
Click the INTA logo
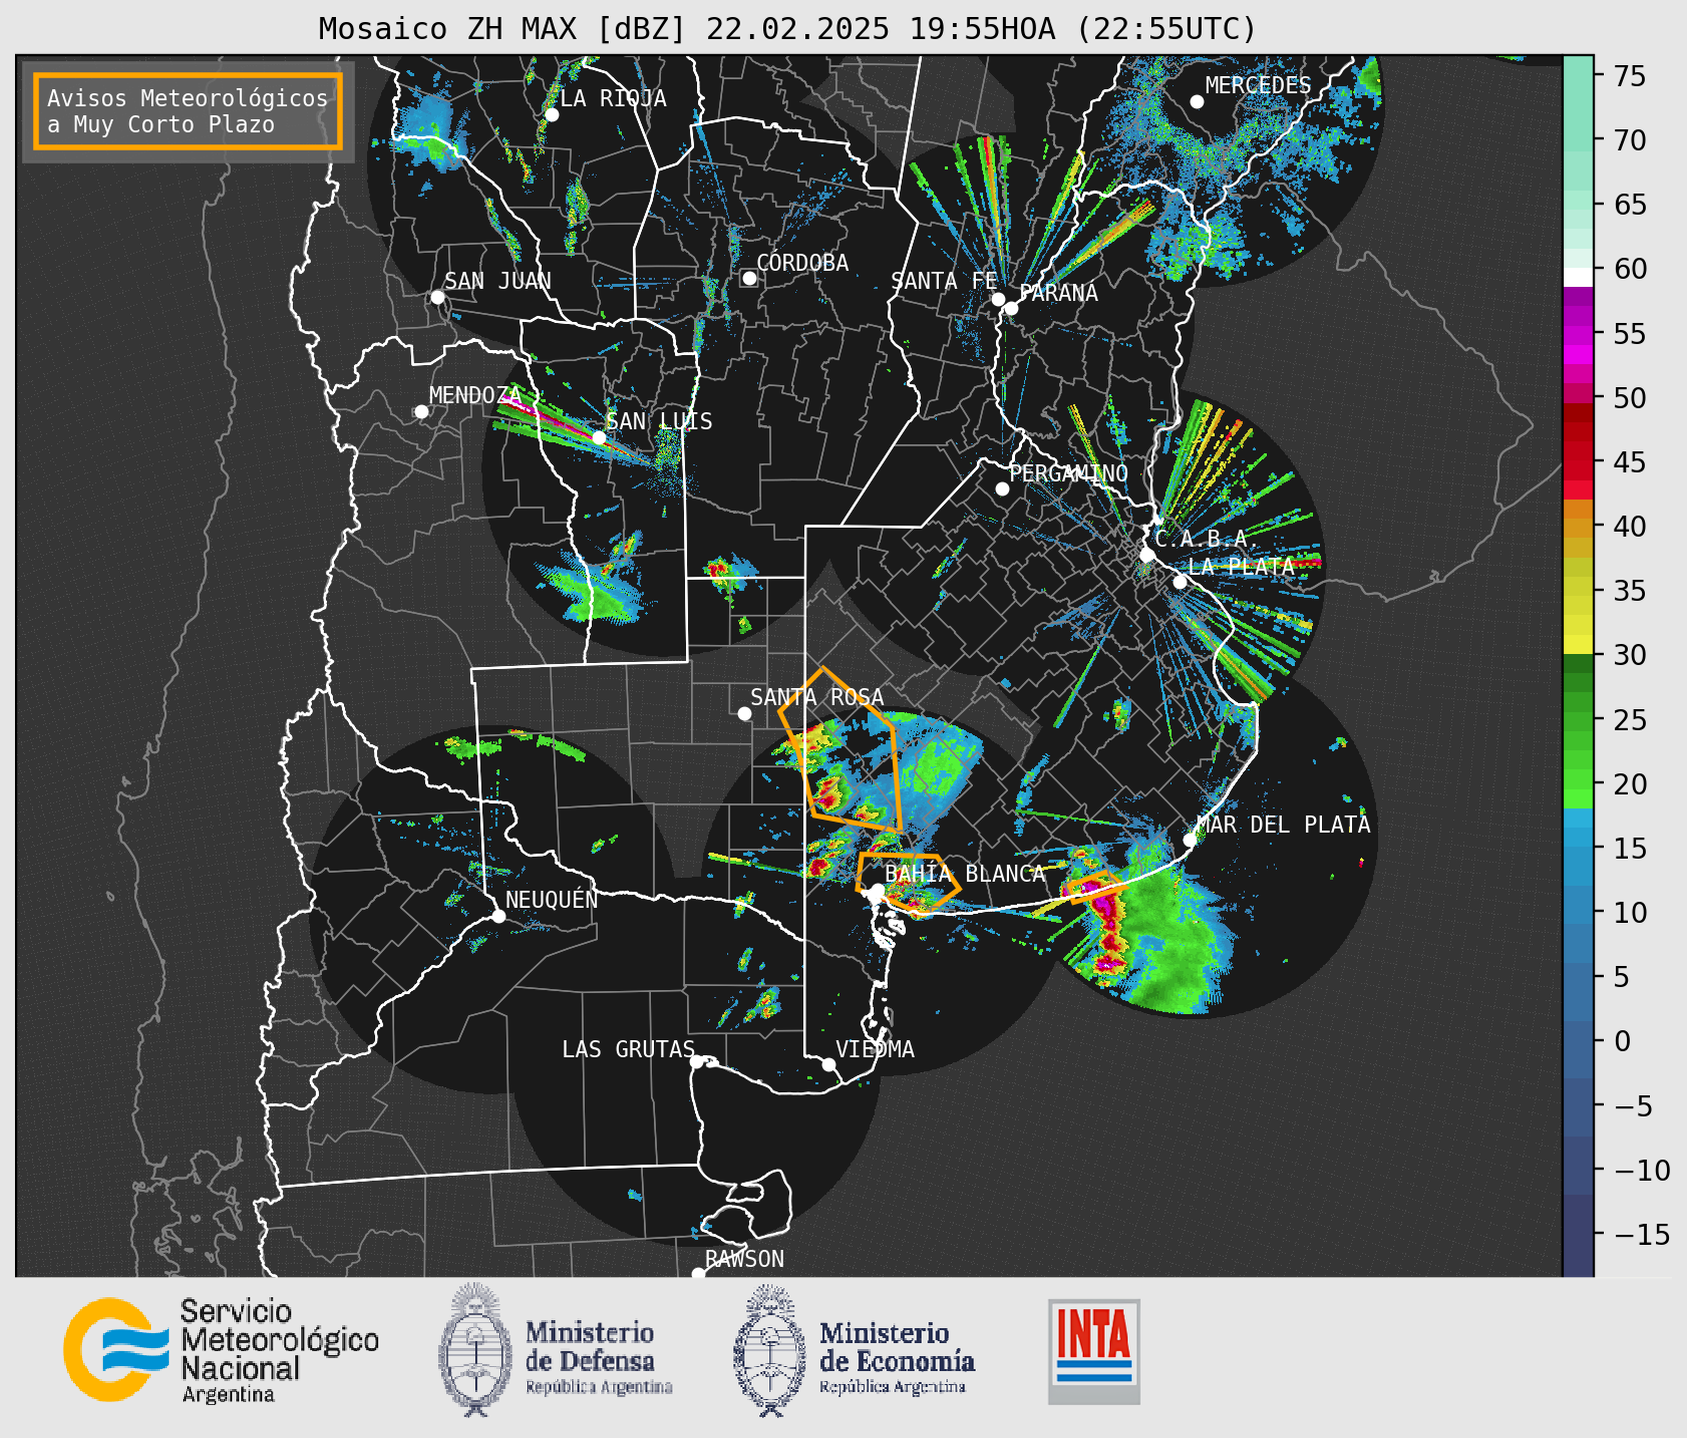(1094, 1351)
